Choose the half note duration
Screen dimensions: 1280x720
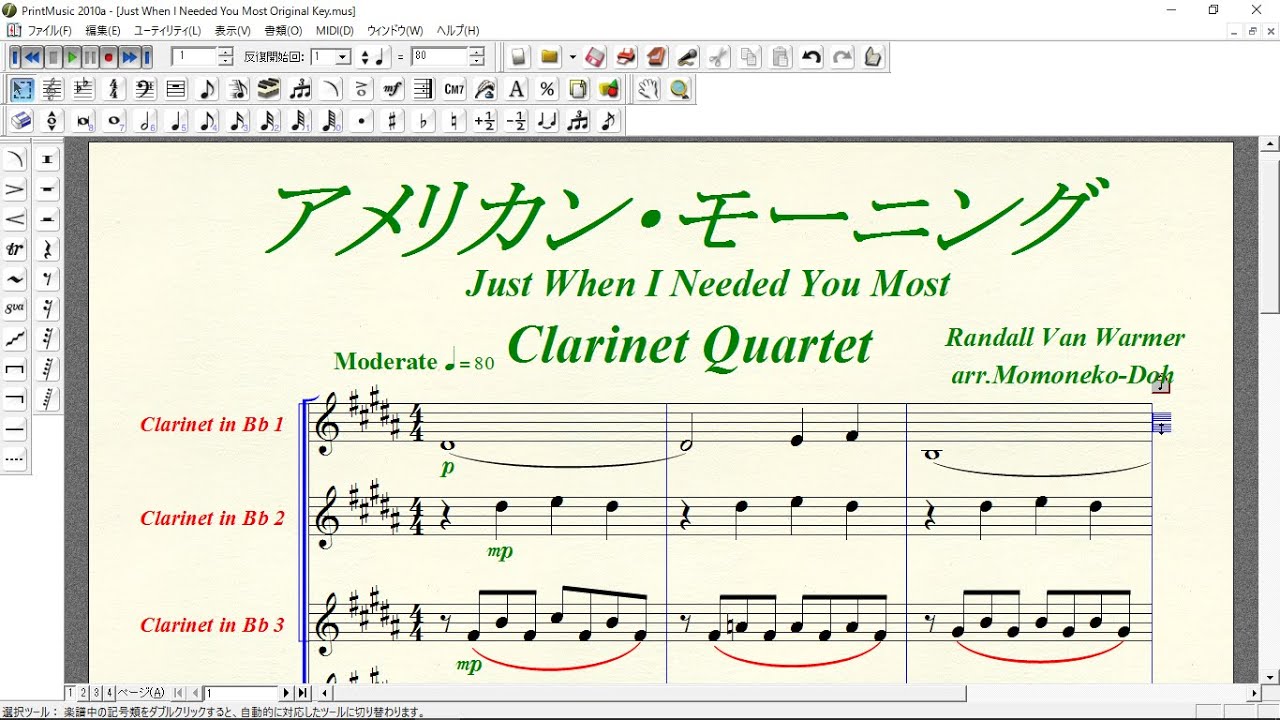tap(145, 121)
